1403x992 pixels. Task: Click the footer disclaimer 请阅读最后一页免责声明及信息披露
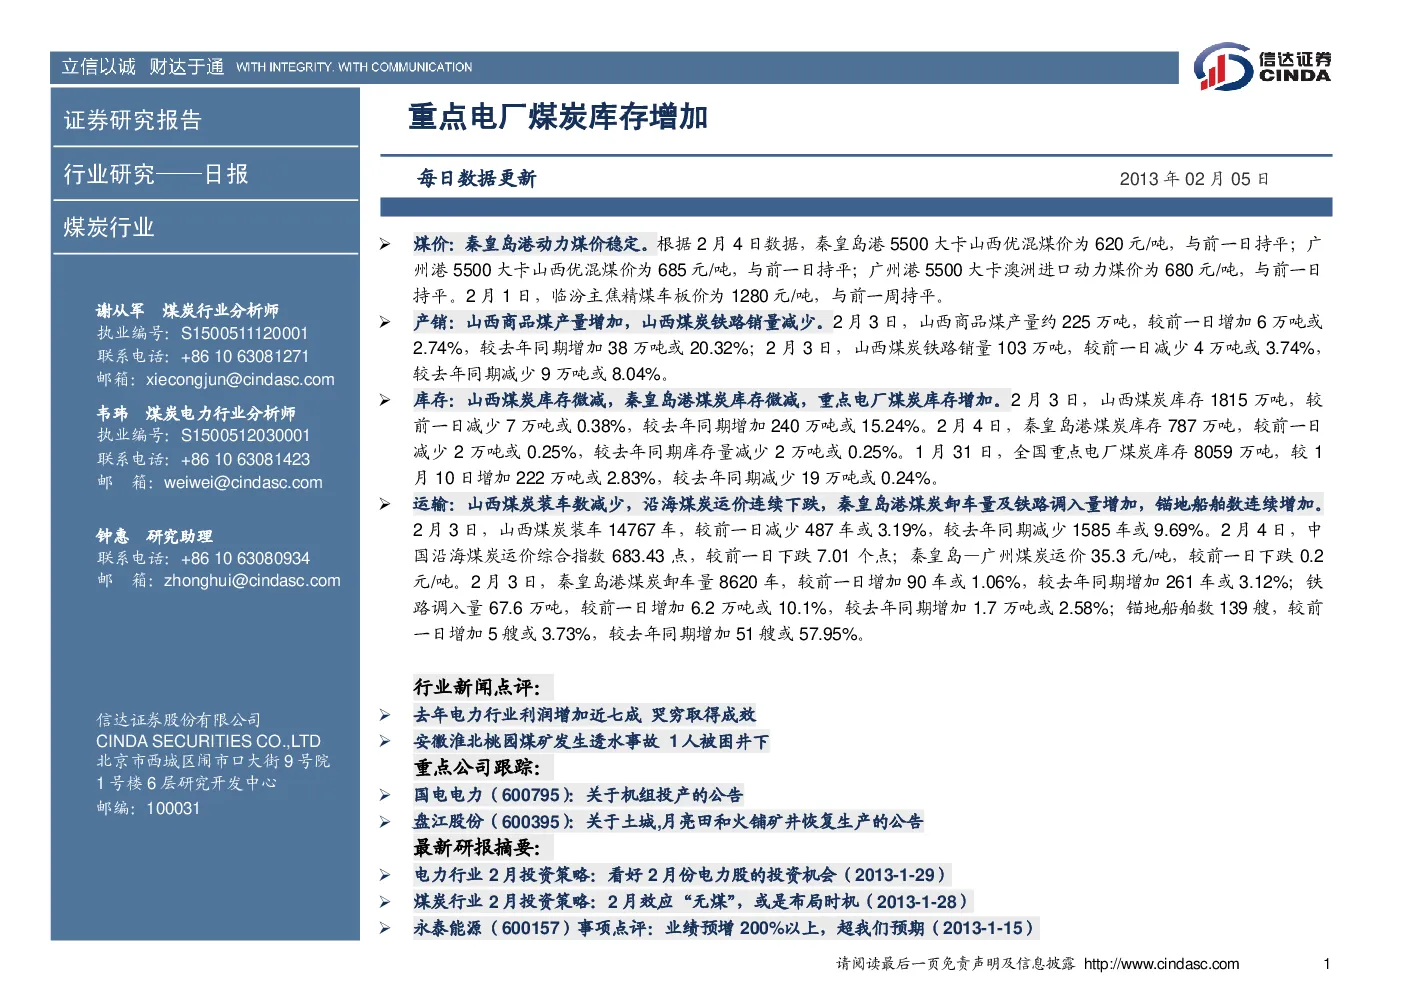click(956, 964)
